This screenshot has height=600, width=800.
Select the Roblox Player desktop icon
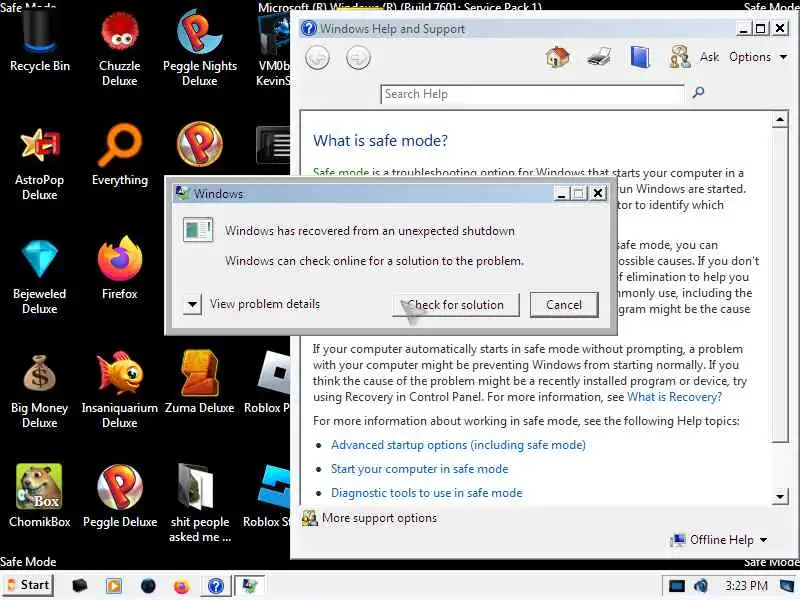point(267,383)
